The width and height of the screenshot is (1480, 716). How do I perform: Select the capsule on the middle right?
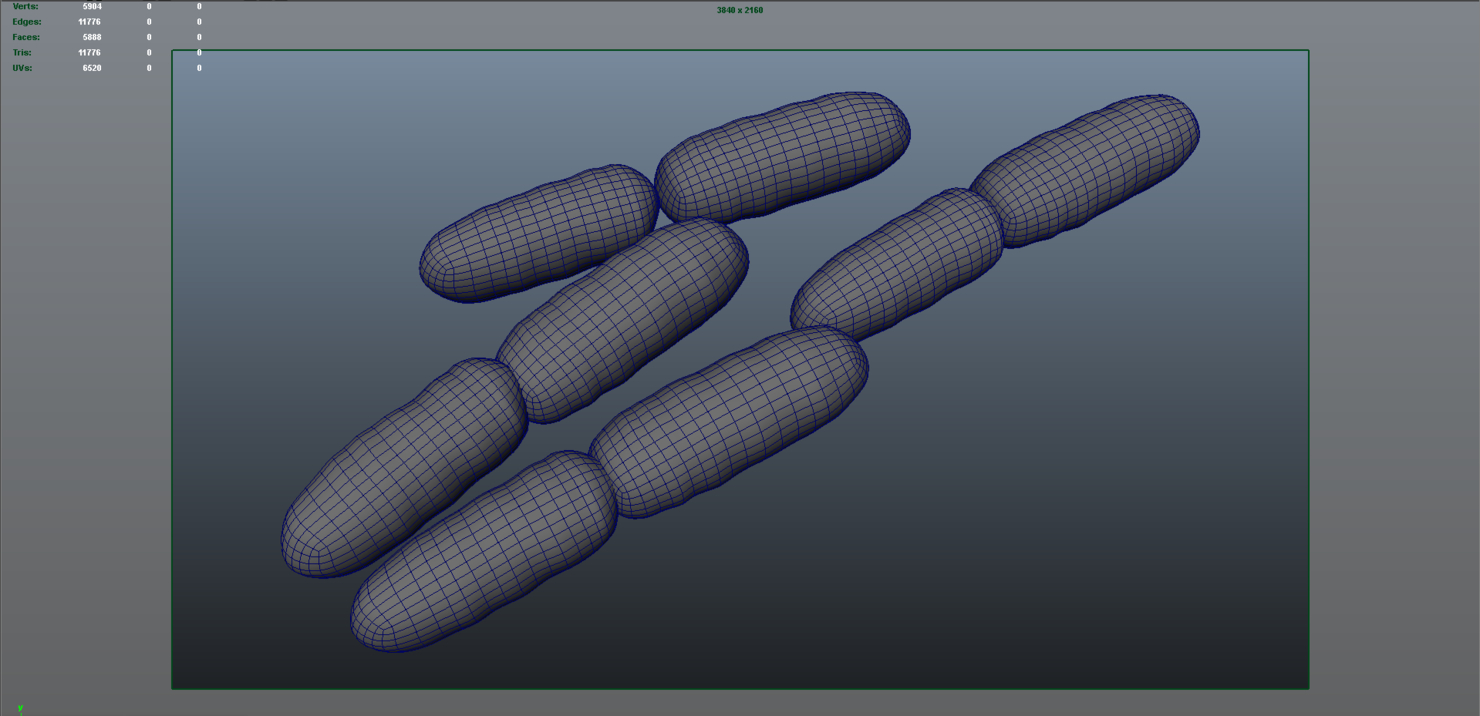[x=900, y=260]
